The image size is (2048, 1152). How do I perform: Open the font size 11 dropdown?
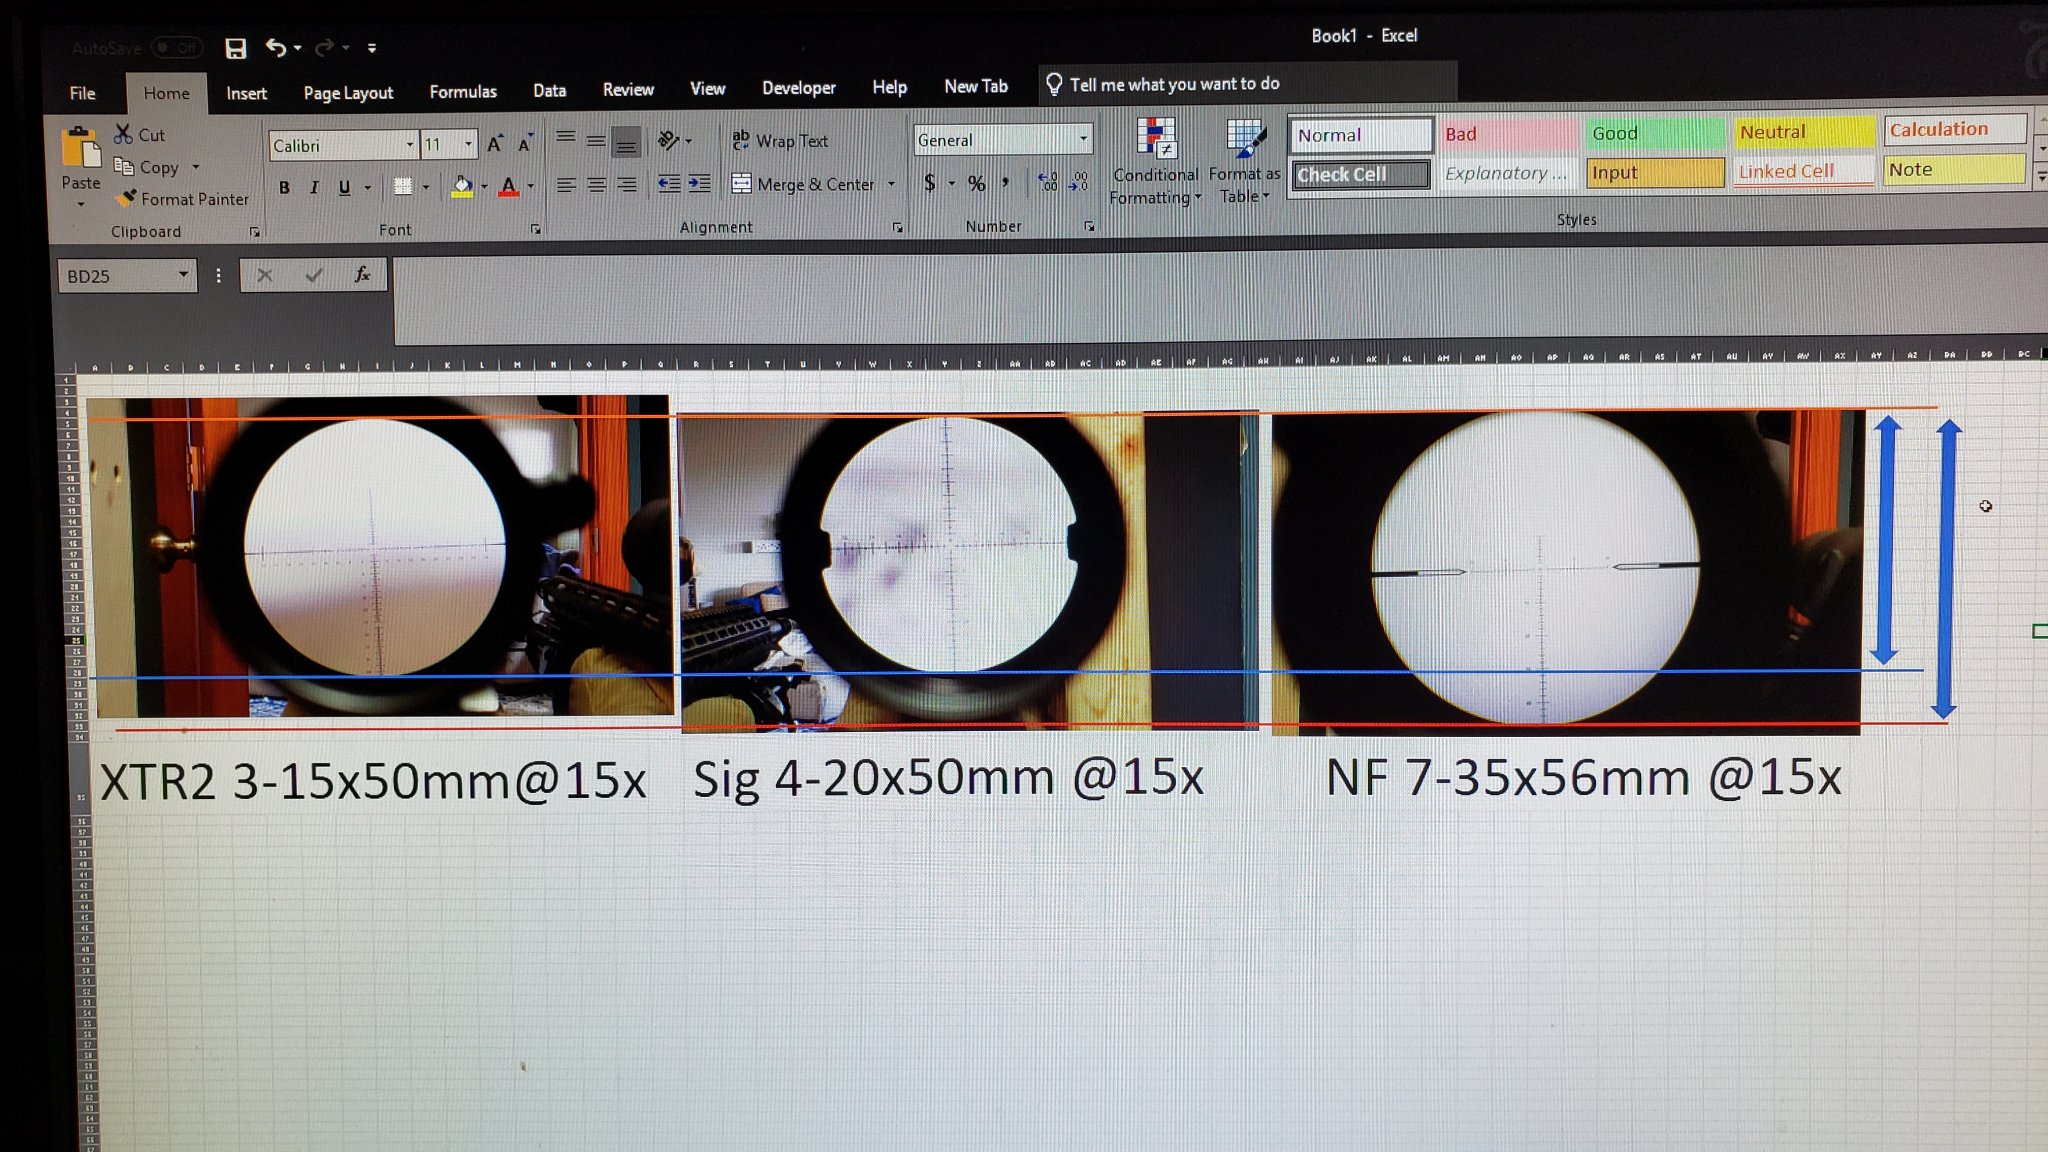467,145
